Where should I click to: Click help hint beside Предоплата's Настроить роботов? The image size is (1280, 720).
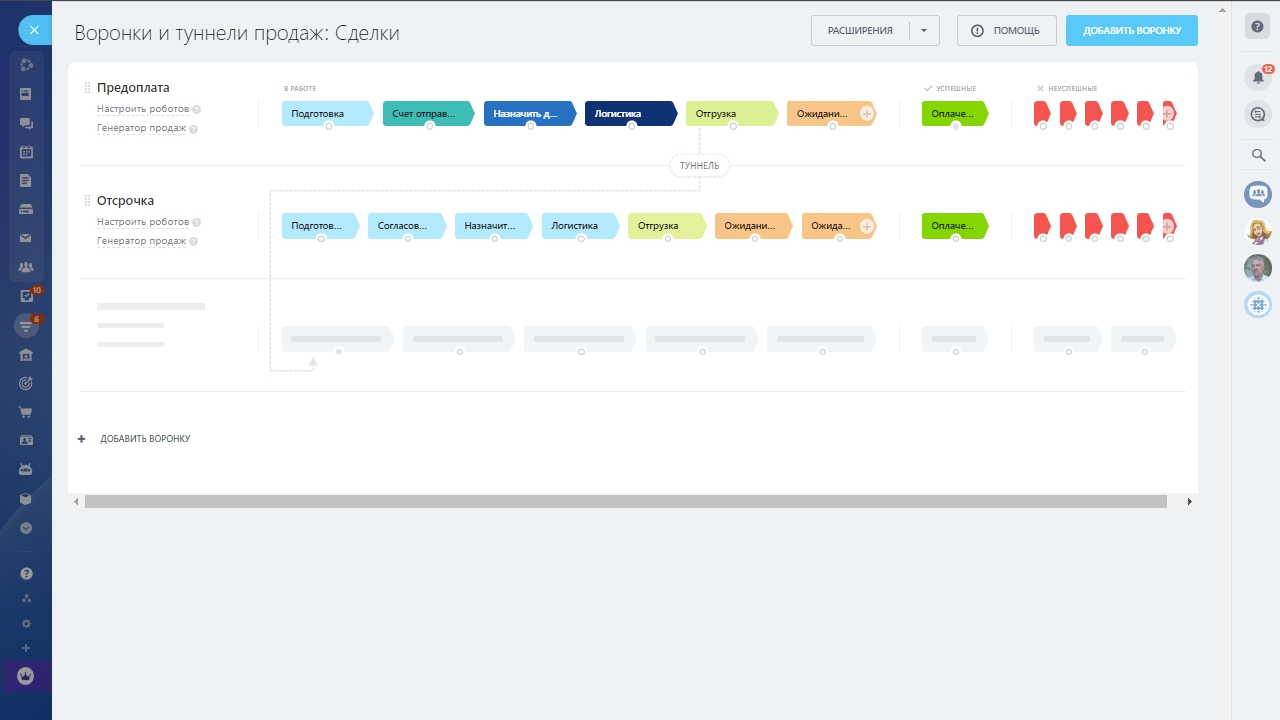point(197,110)
